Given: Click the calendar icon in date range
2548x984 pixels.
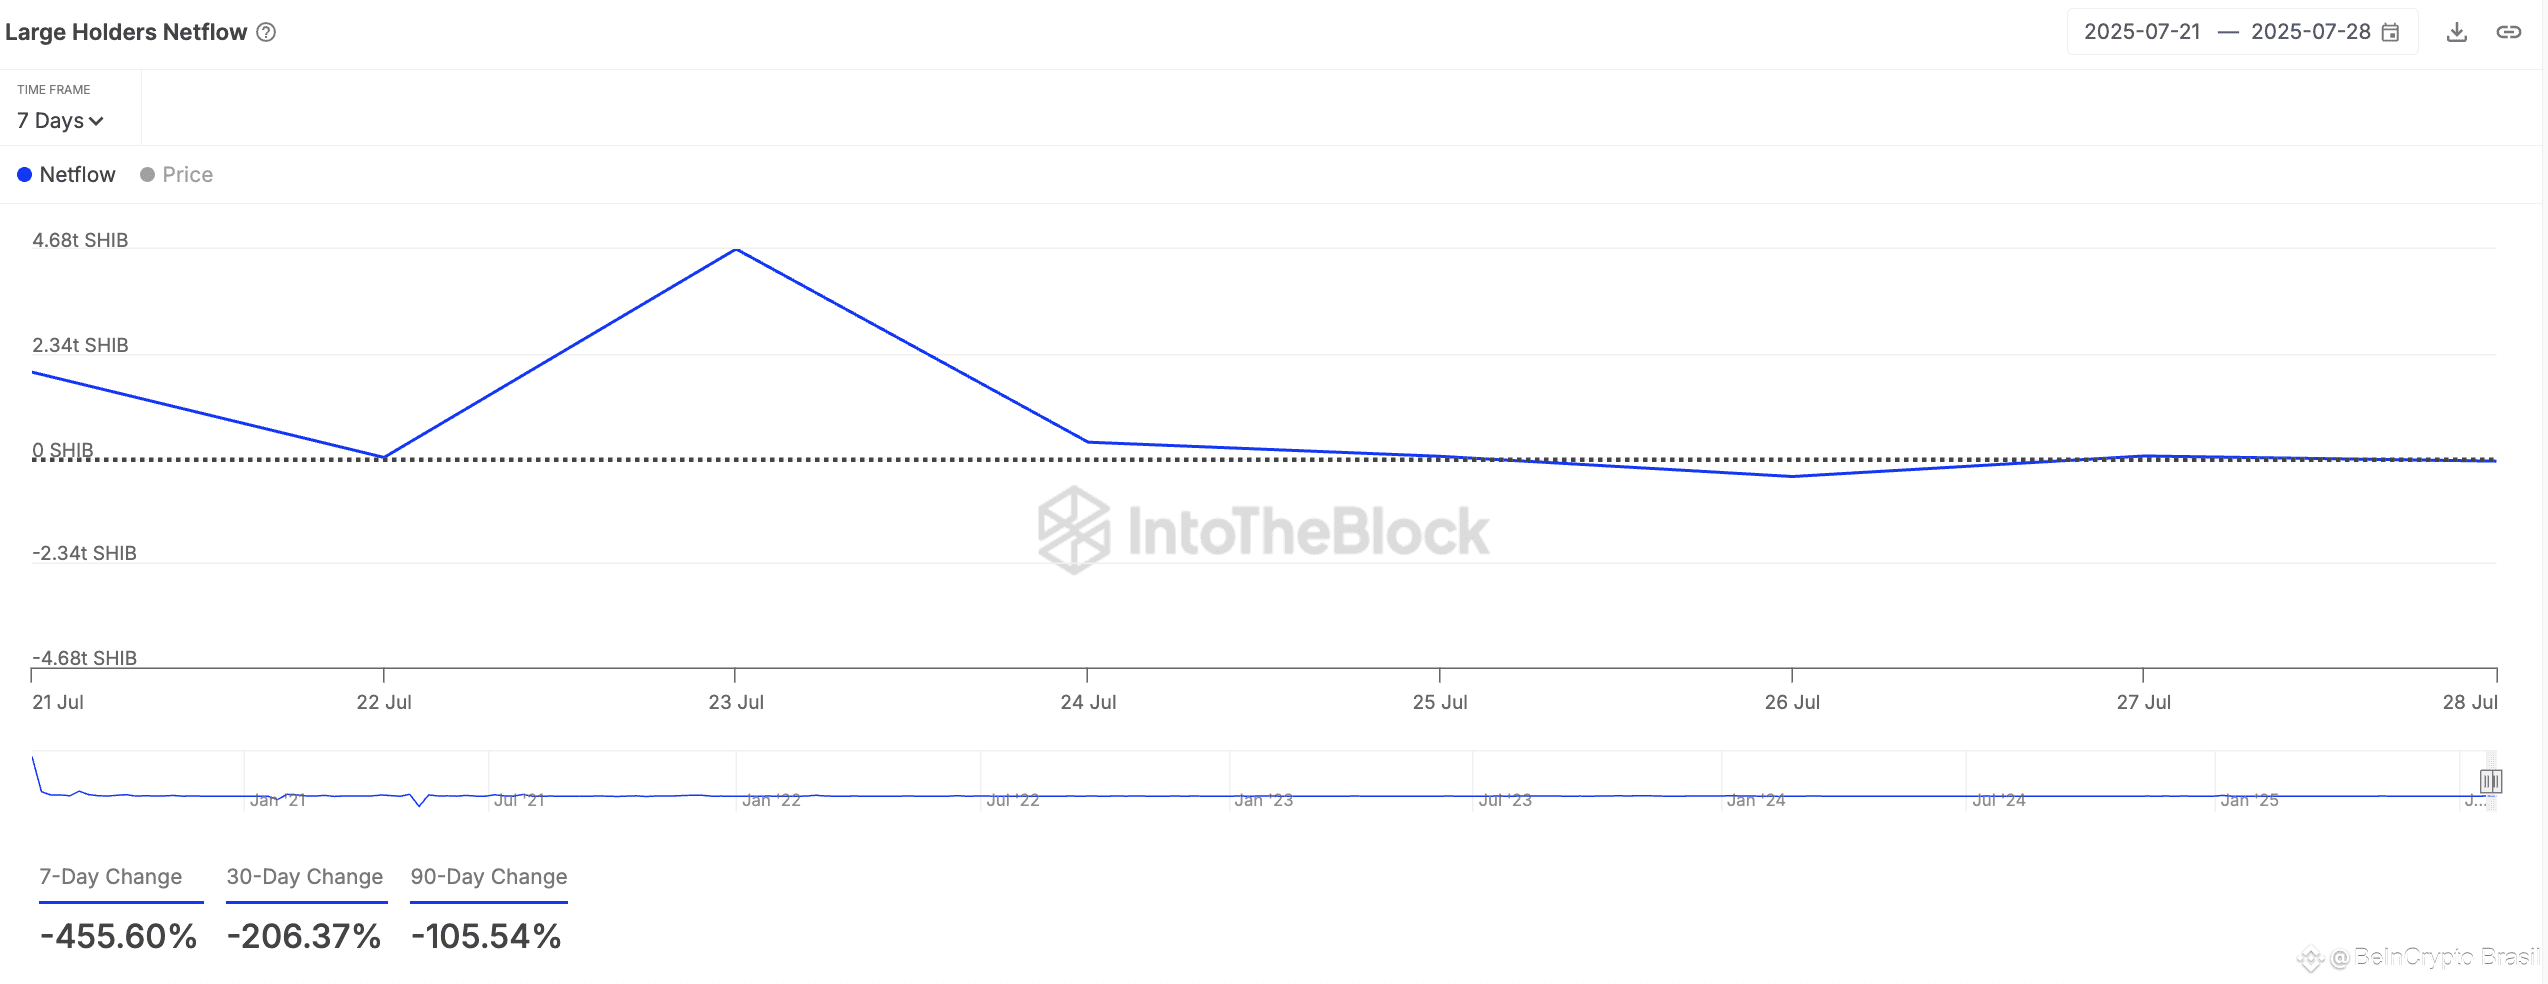Looking at the screenshot, I should [2390, 32].
